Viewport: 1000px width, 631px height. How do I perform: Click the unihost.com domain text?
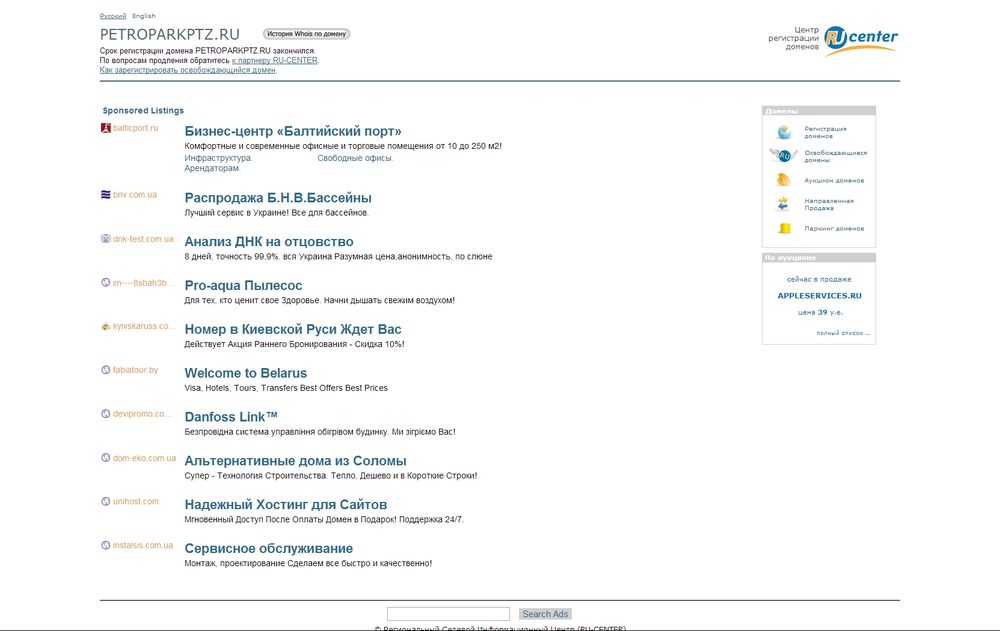click(136, 501)
